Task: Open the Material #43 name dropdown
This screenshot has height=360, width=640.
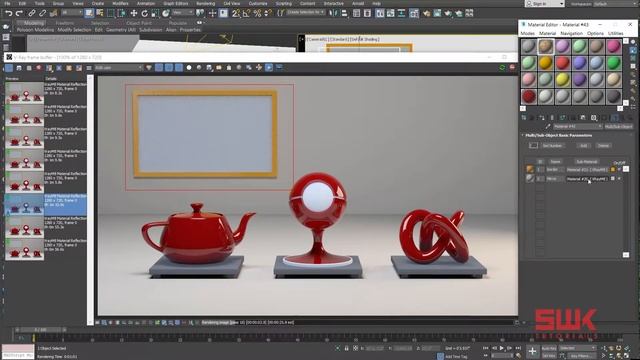Action: click(x=578, y=127)
